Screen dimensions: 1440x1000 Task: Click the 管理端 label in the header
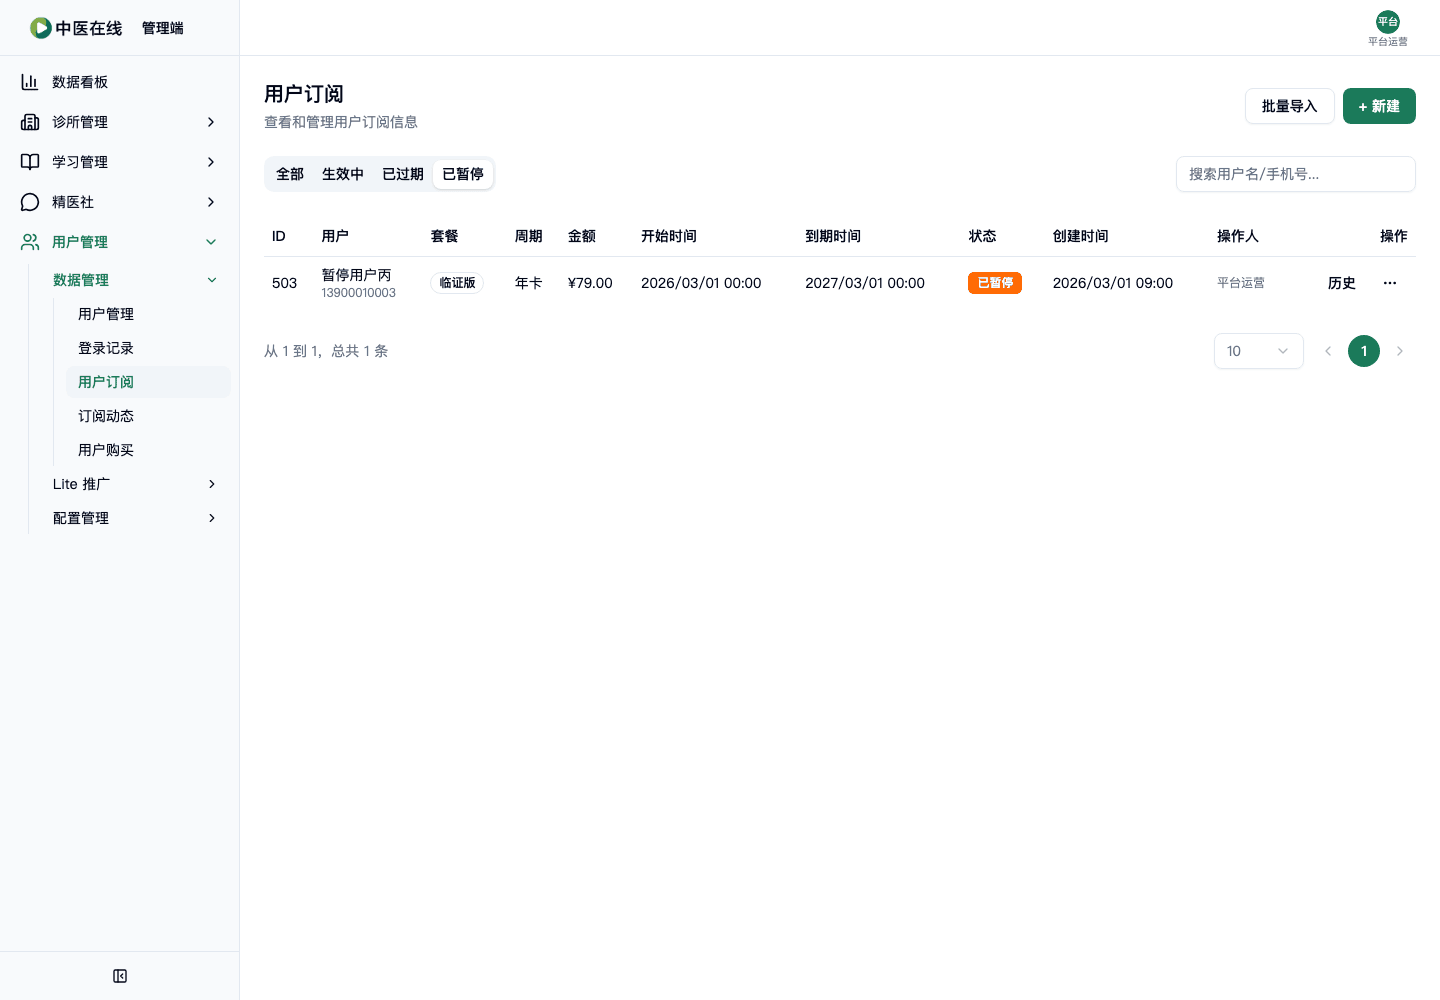point(162,28)
